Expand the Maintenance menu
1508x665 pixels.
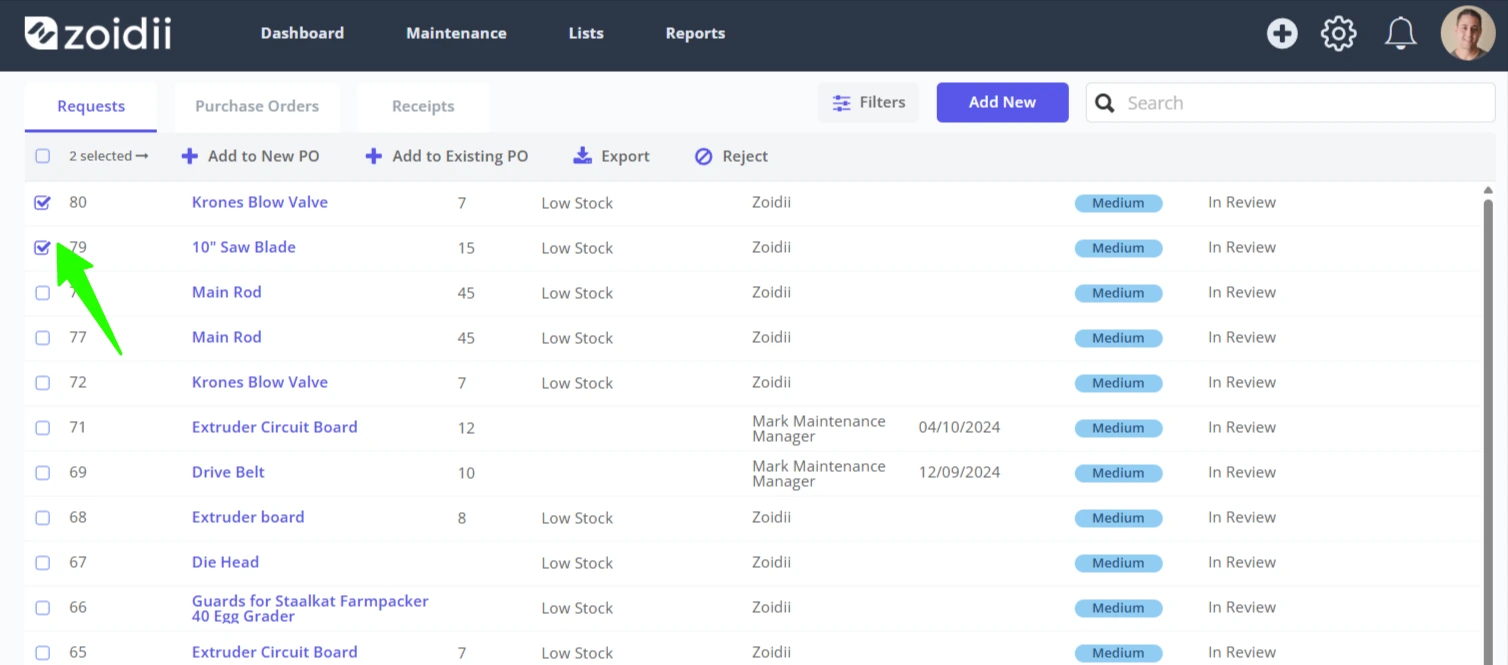456,33
